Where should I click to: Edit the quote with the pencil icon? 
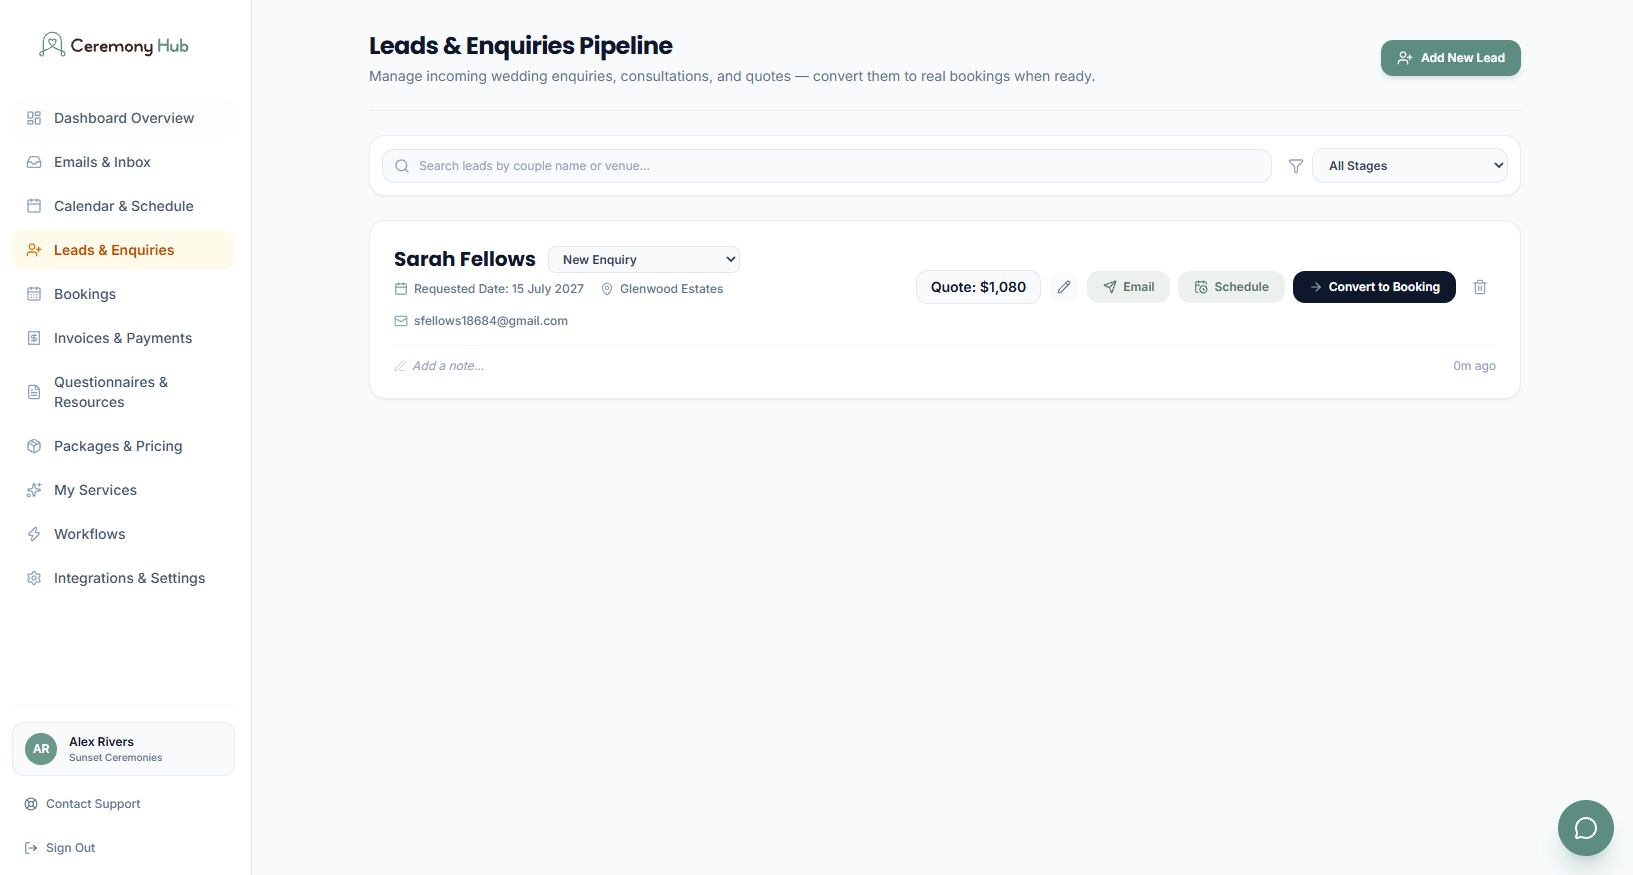click(x=1064, y=287)
